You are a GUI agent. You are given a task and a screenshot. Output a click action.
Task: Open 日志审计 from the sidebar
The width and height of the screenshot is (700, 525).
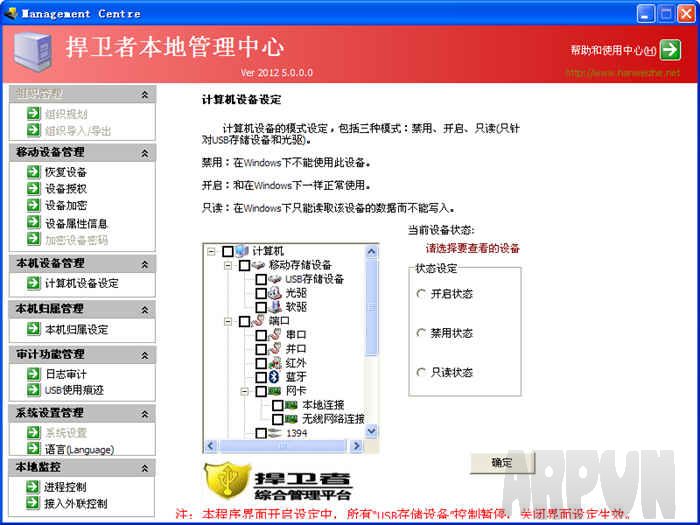66,374
